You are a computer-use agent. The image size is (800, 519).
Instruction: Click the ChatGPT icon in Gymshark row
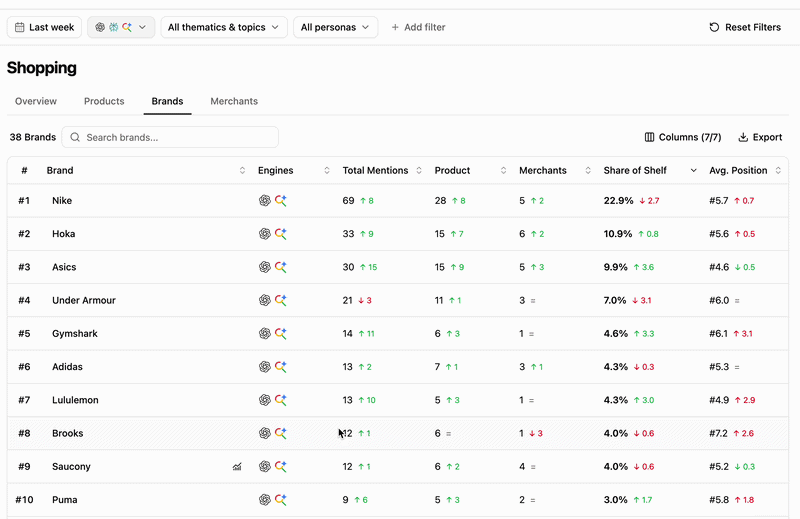(264, 333)
